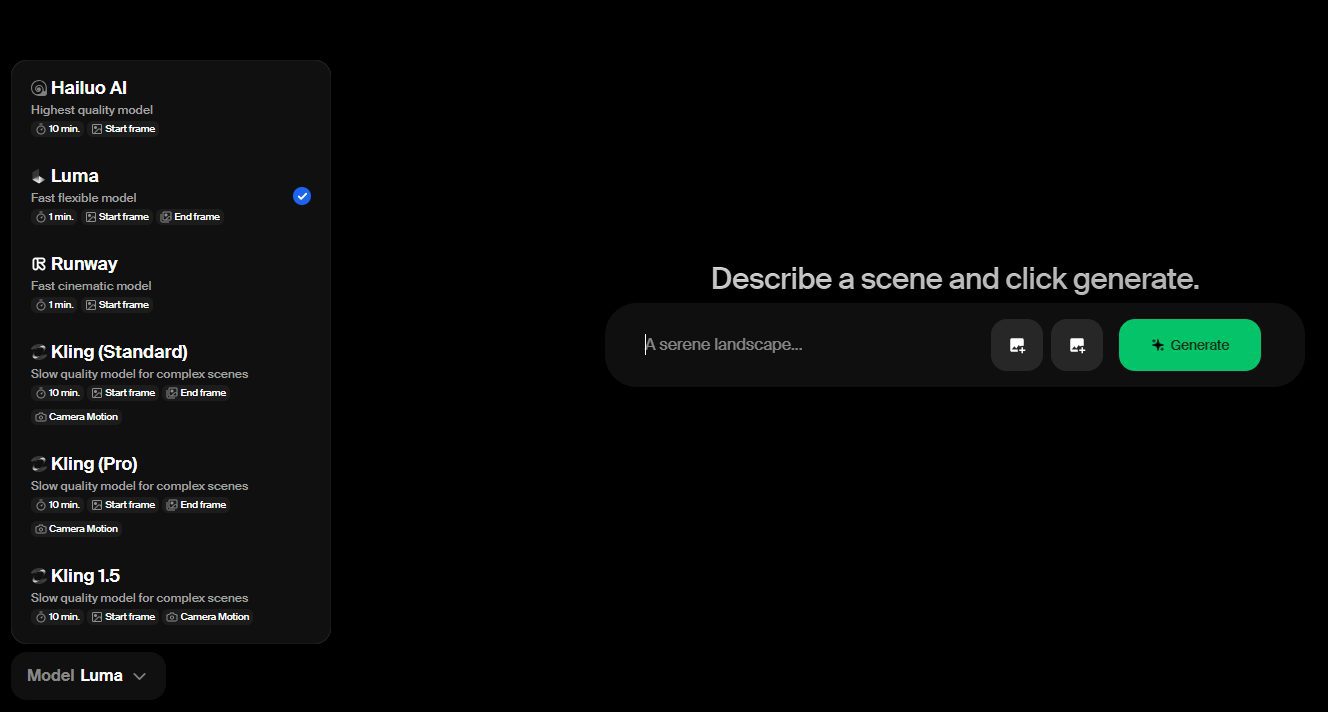Image resolution: width=1328 pixels, height=712 pixels.
Task: Click the '10 min.' badge under Hailuo AI
Action: click(57, 129)
